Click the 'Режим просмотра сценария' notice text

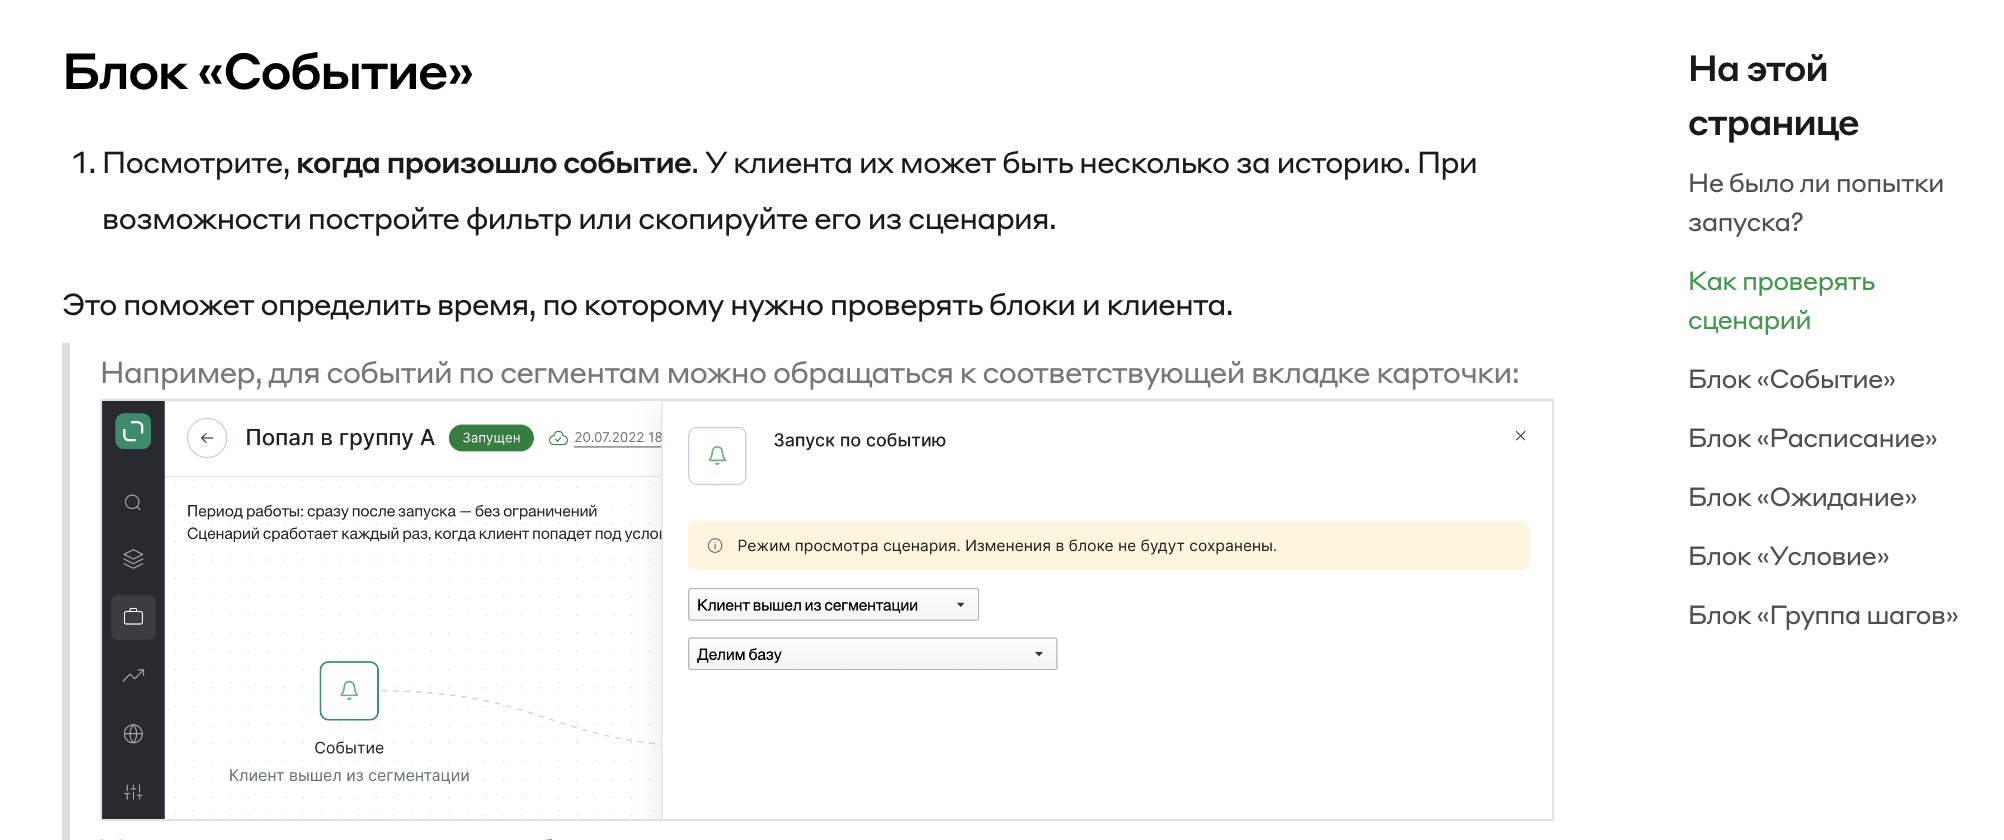(x=1006, y=546)
